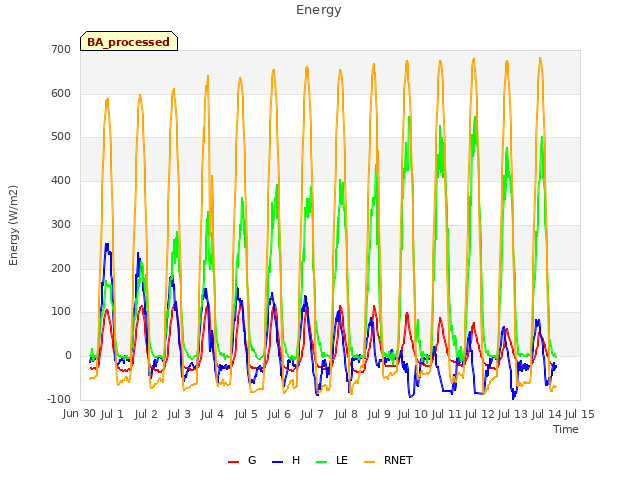
Task: Click the Jun 30 x-axis tick label
Action: pyautogui.click(x=79, y=414)
